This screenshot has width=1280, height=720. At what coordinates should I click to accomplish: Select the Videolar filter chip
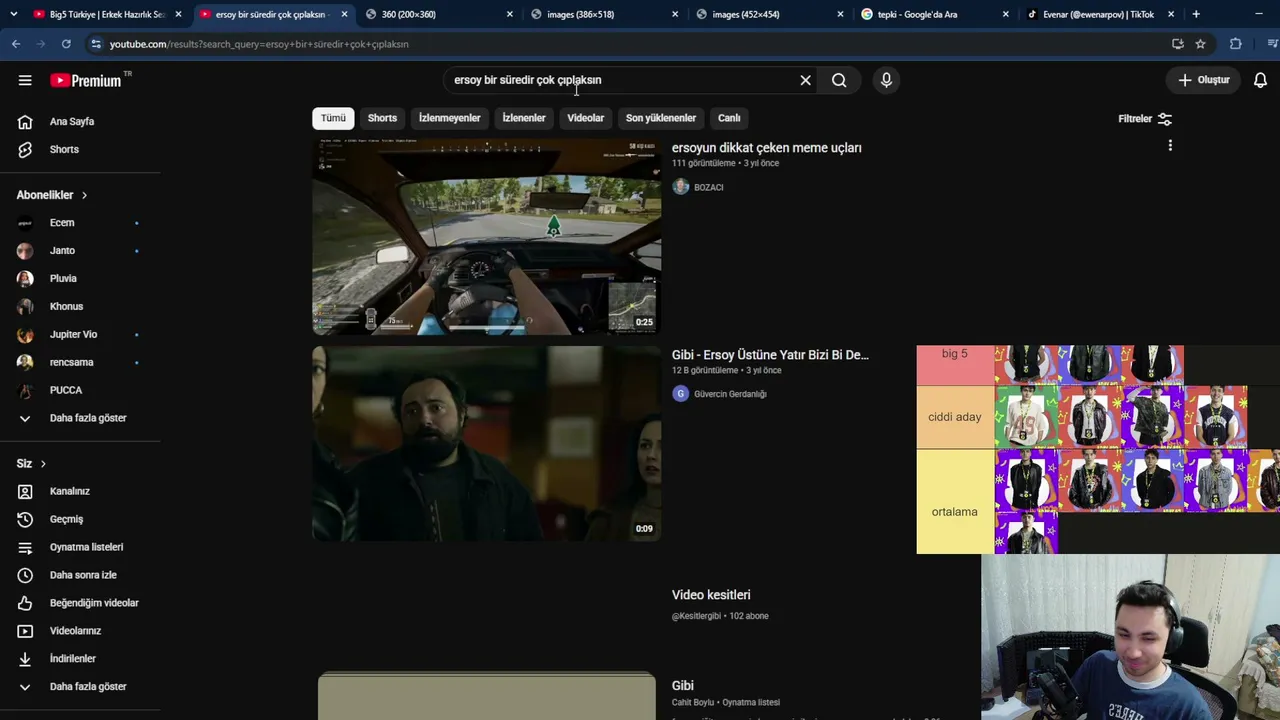(585, 118)
